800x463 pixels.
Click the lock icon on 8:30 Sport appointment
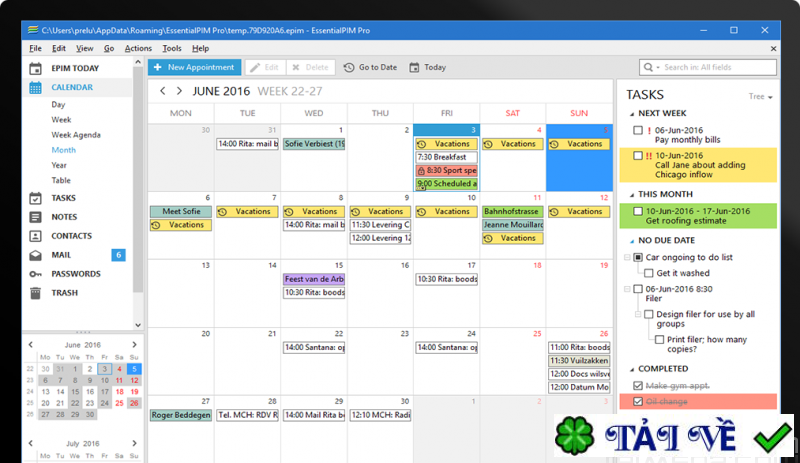click(x=421, y=170)
